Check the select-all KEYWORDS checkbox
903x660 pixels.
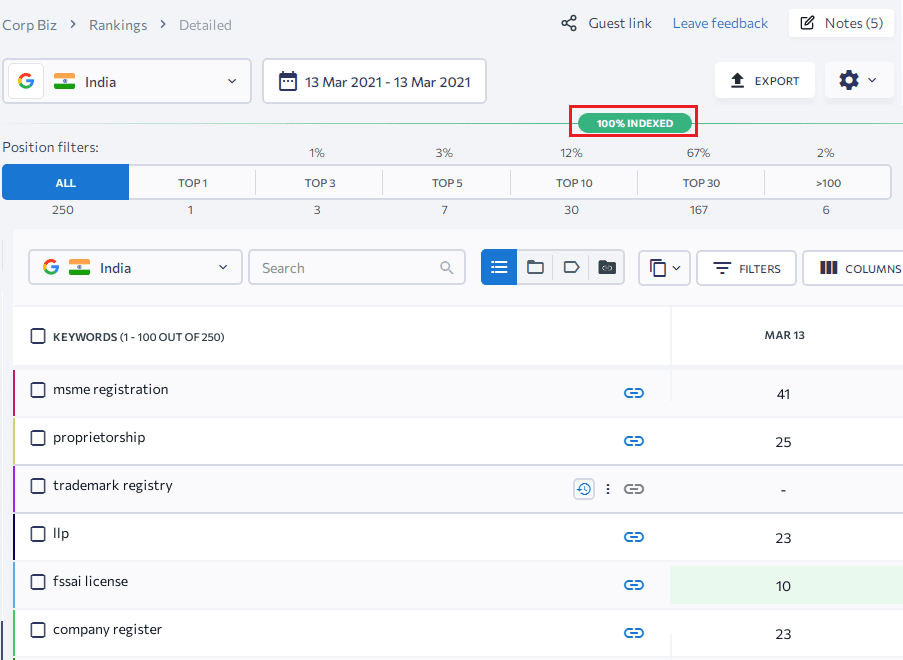click(x=38, y=336)
